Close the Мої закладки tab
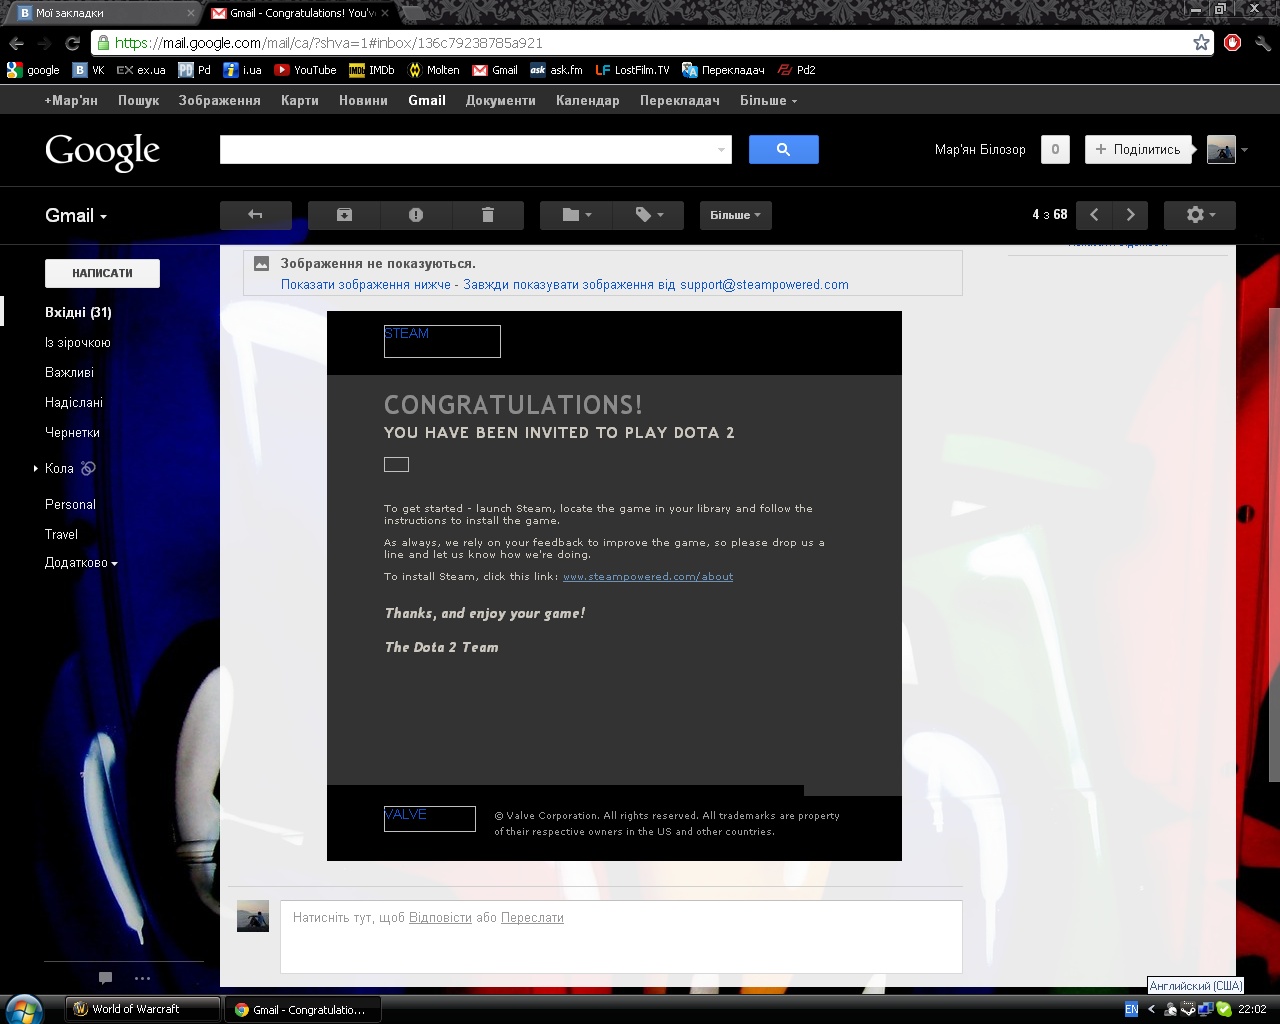Image resolution: width=1280 pixels, height=1024 pixels. pos(190,13)
